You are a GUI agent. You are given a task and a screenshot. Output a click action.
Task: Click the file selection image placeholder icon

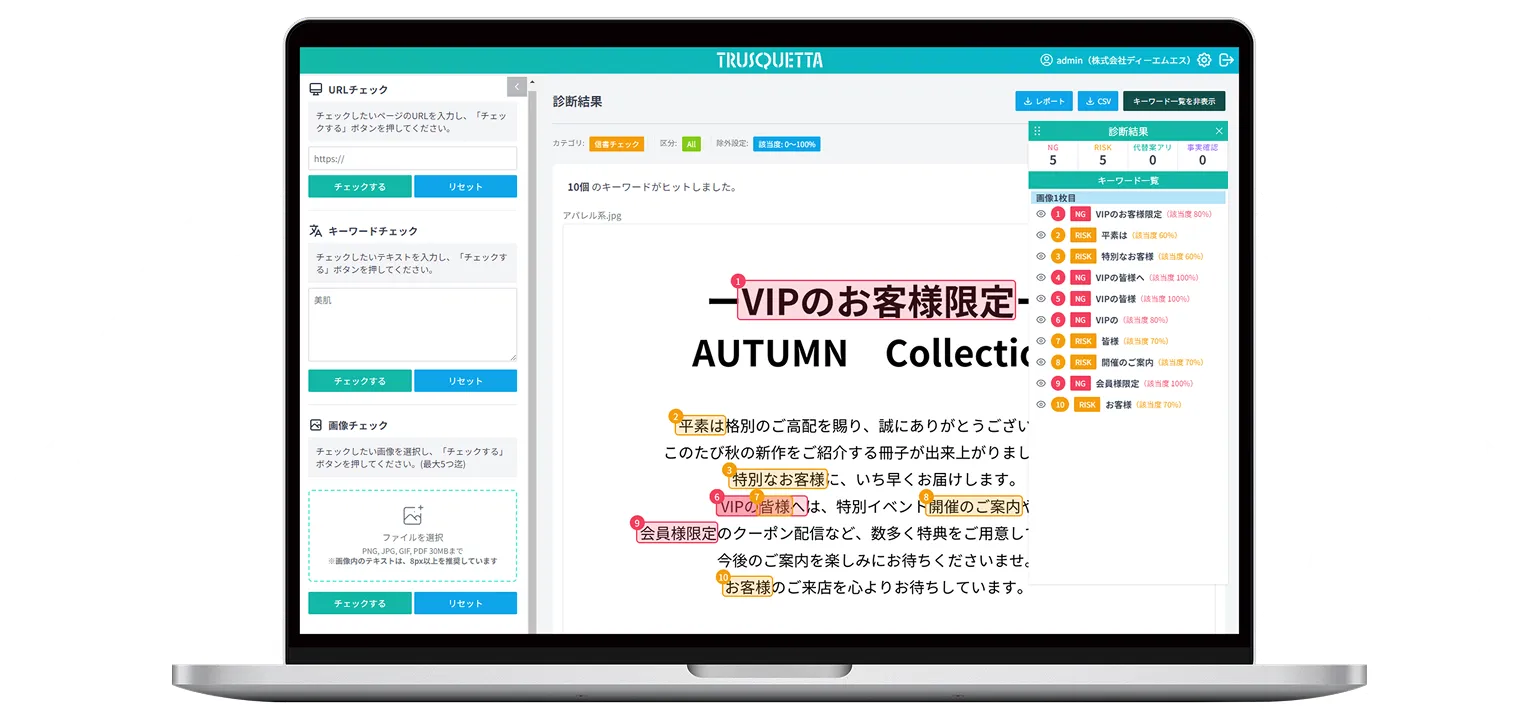(x=413, y=516)
